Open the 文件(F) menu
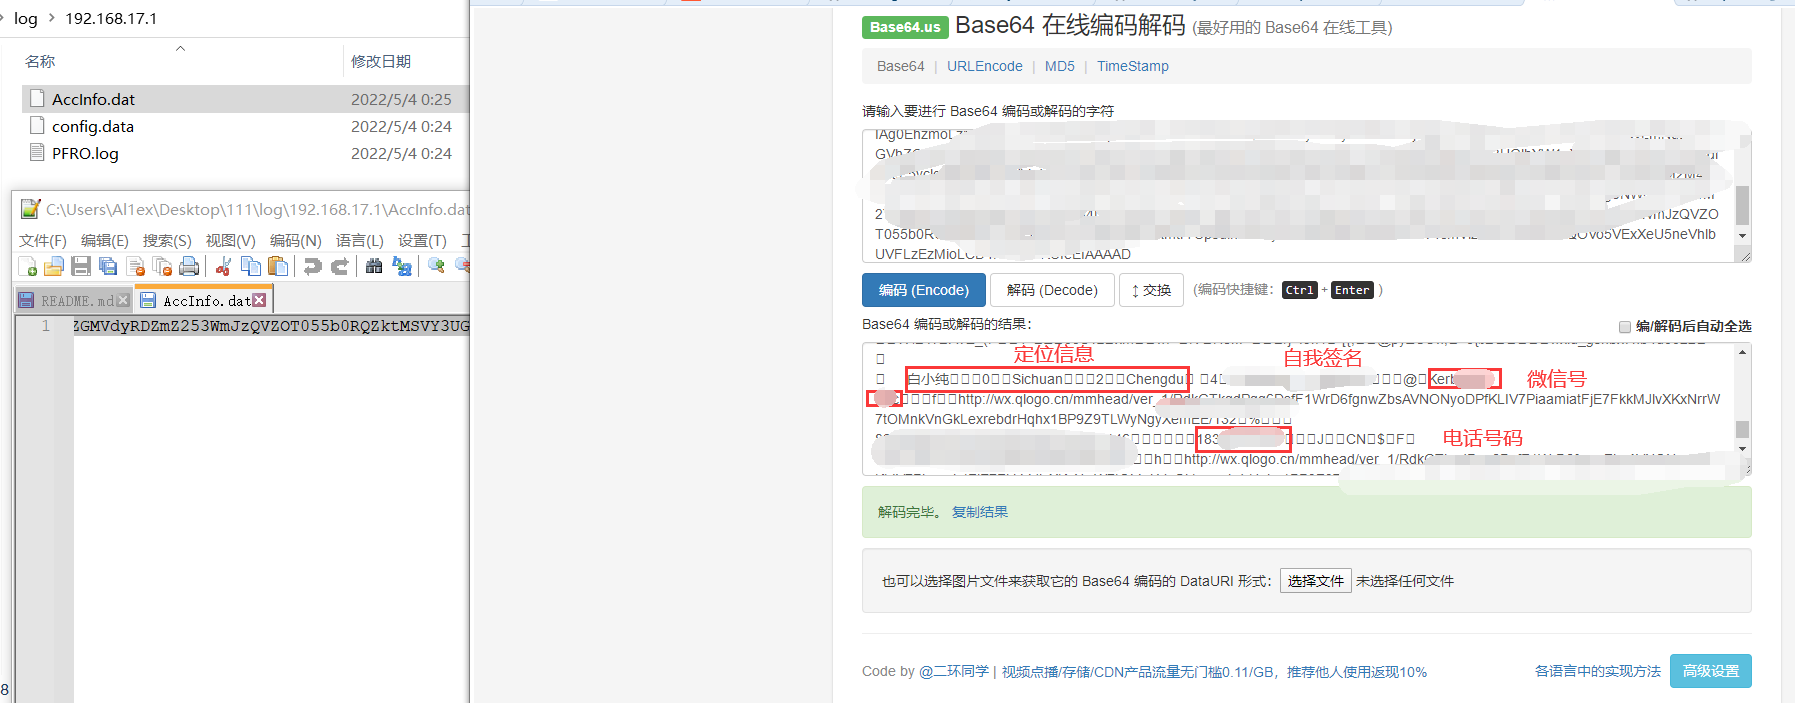Viewport: 1795px width, 703px height. [43, 241]
